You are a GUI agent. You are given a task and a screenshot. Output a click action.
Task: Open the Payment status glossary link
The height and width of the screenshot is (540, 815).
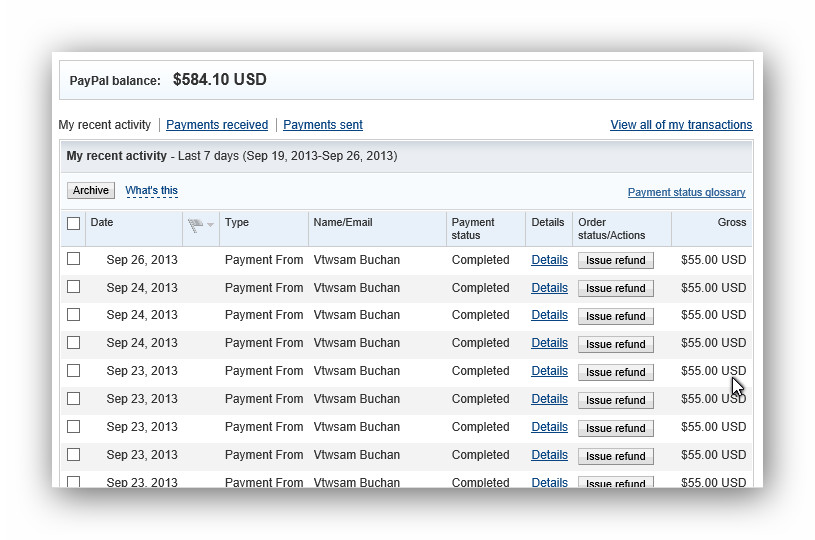[686, 192]
